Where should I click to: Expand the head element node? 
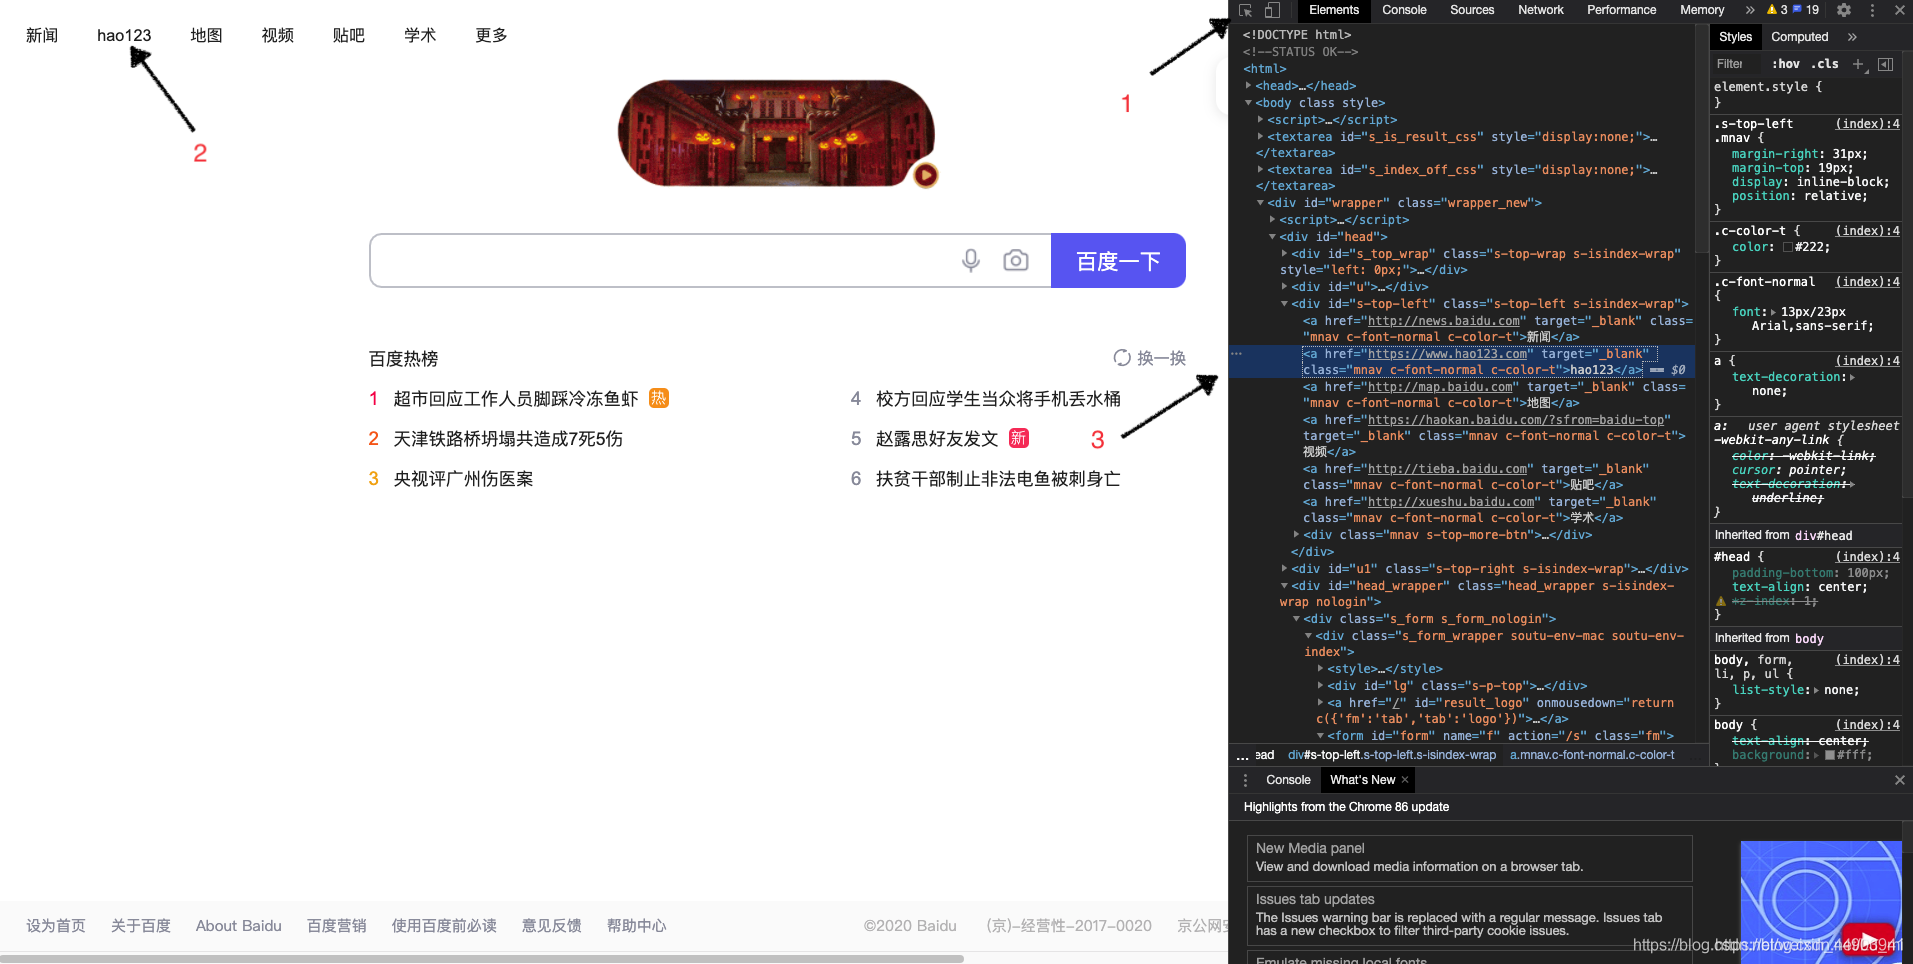tap(1249, 86)
